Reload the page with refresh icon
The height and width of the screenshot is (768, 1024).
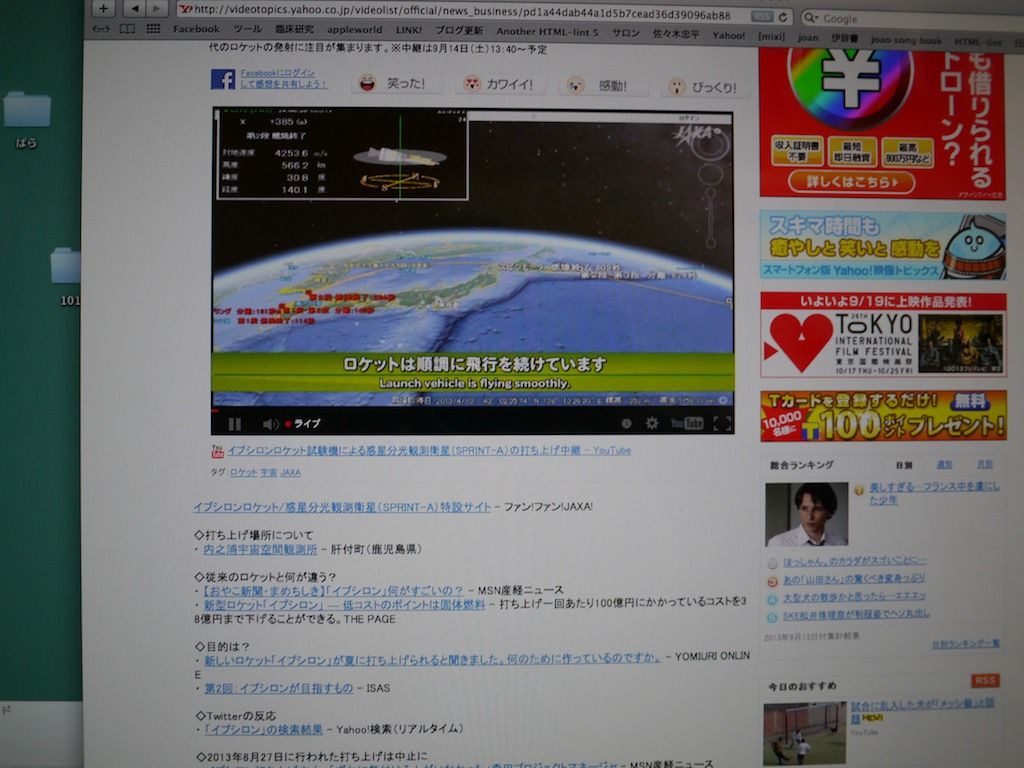782,17
